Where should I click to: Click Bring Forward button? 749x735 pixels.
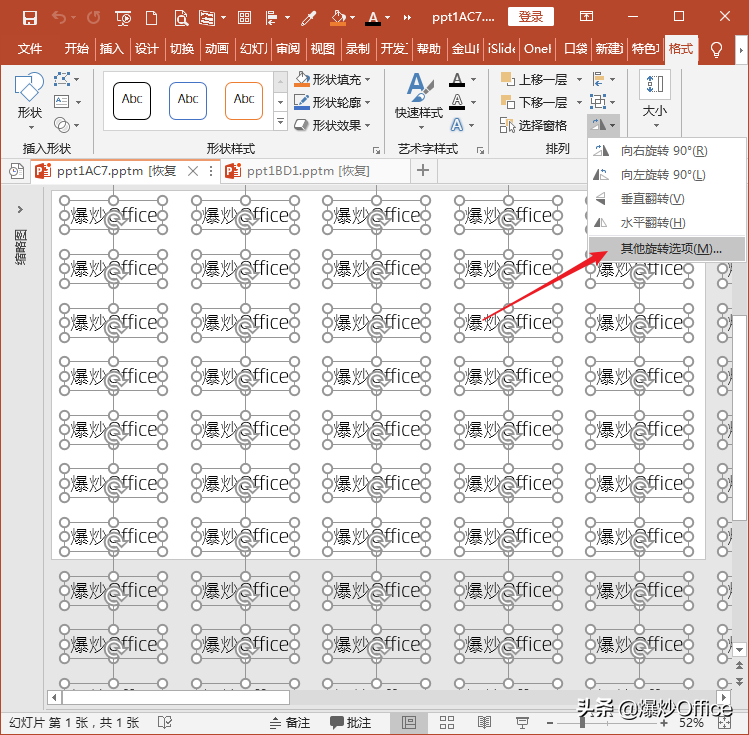coord(534,79)
